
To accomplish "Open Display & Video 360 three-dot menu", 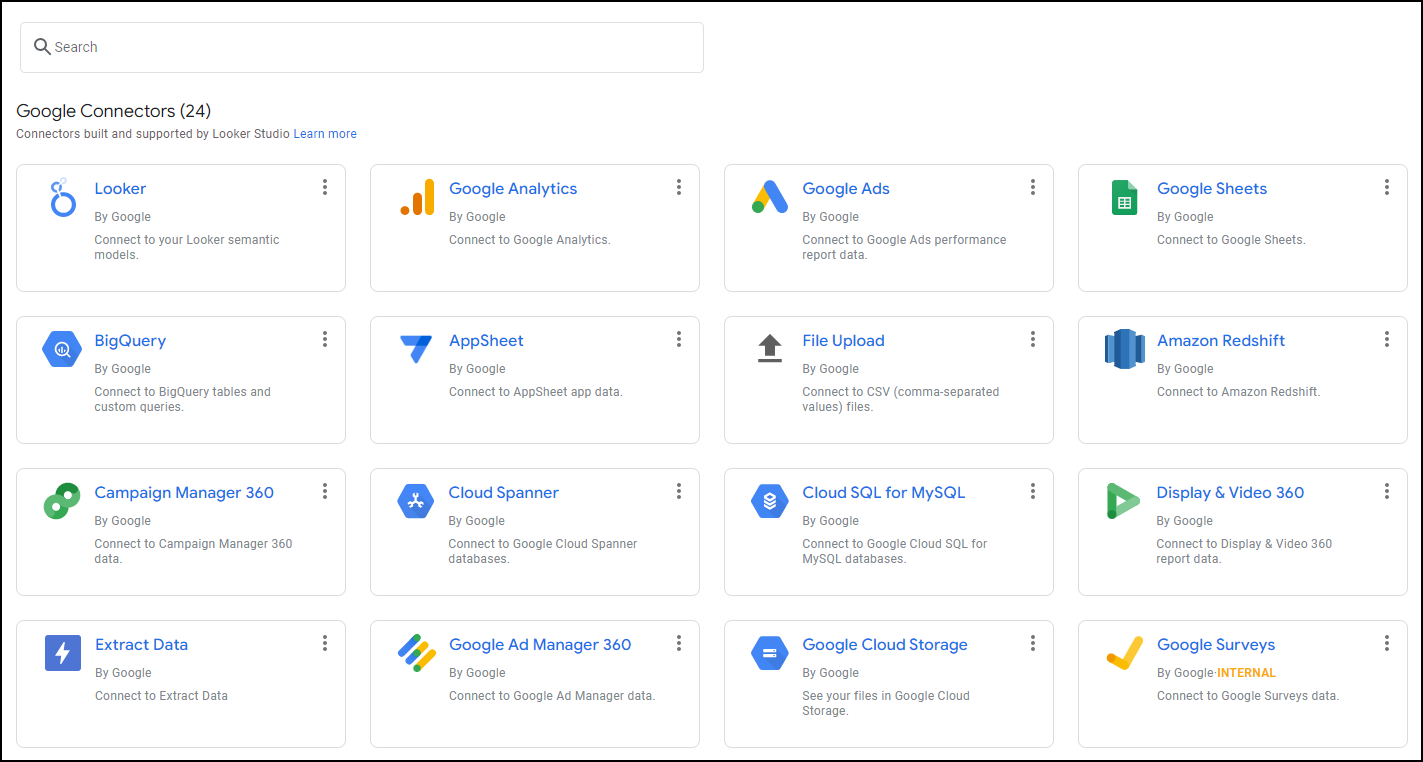I will click(x=1387, y=491).
